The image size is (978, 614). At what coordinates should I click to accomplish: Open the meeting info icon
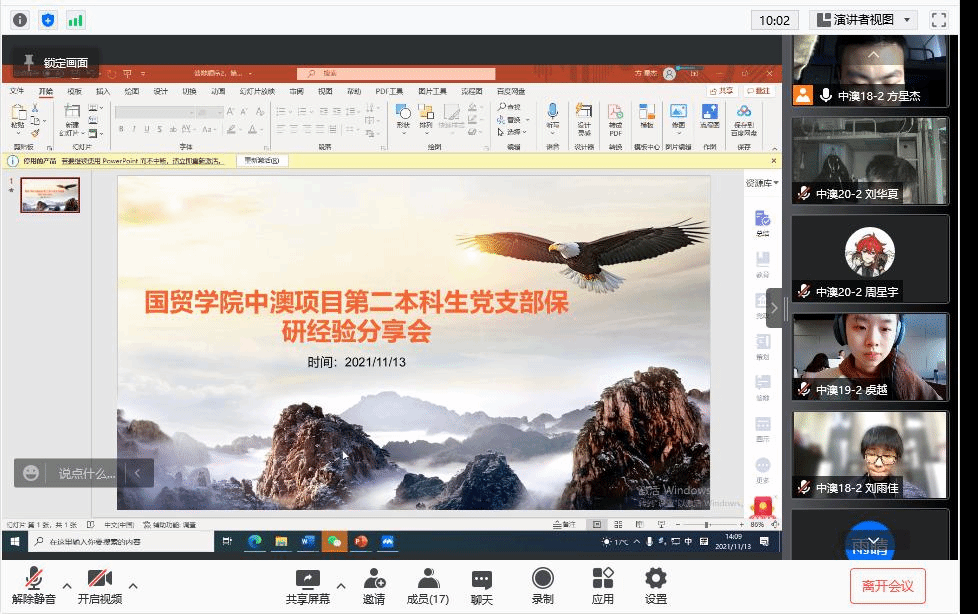(20, 19)
